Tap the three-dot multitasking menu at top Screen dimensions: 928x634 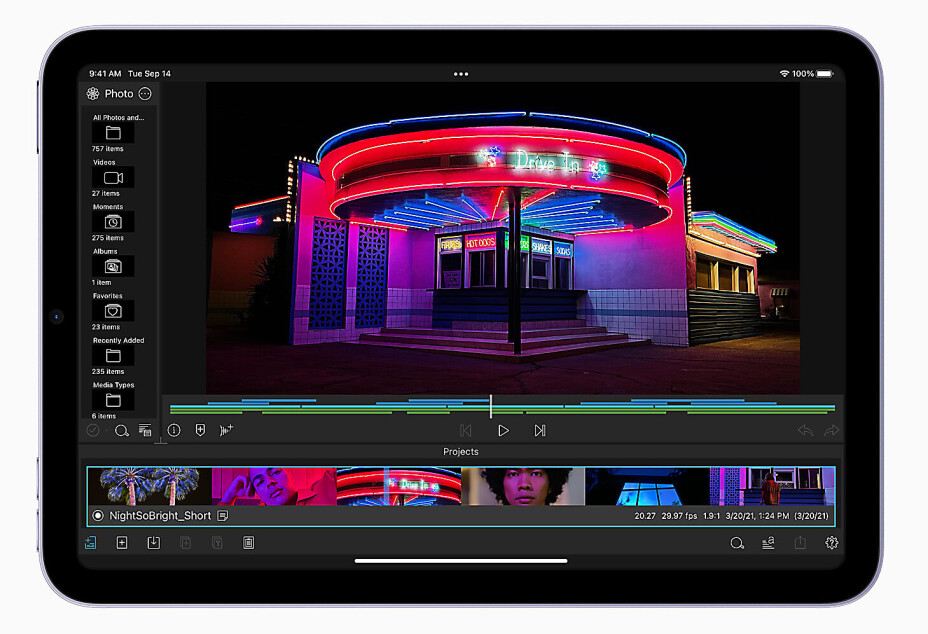tap(461, 74)
